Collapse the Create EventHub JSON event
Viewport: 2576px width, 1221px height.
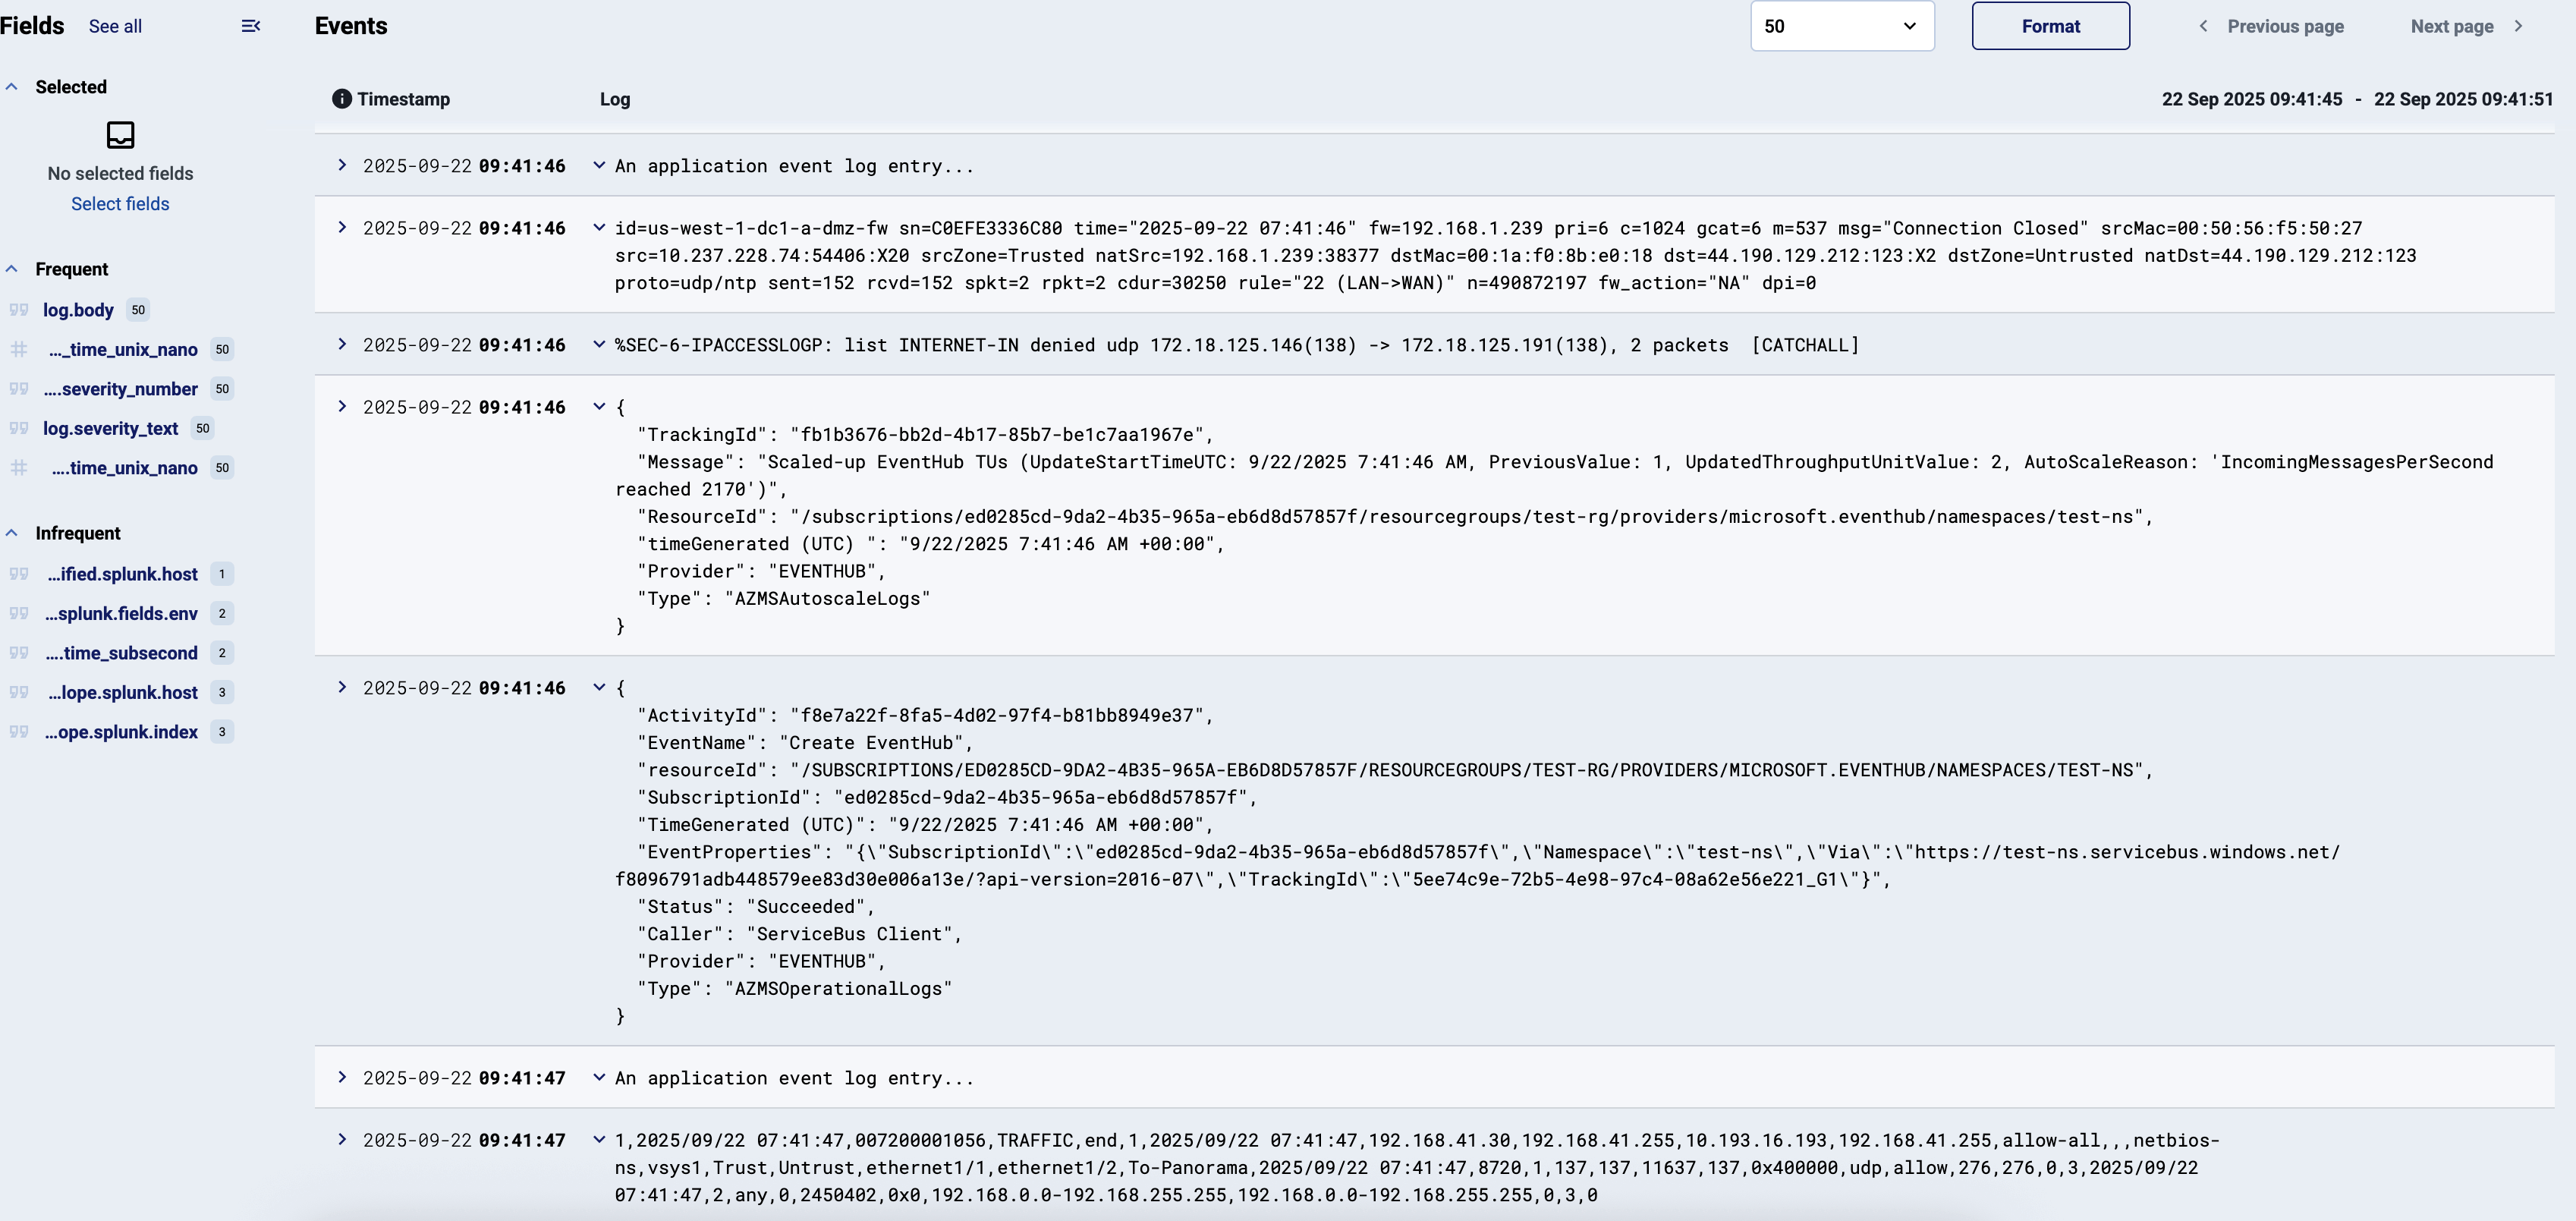pyautogui.click(x=599, y=687)
